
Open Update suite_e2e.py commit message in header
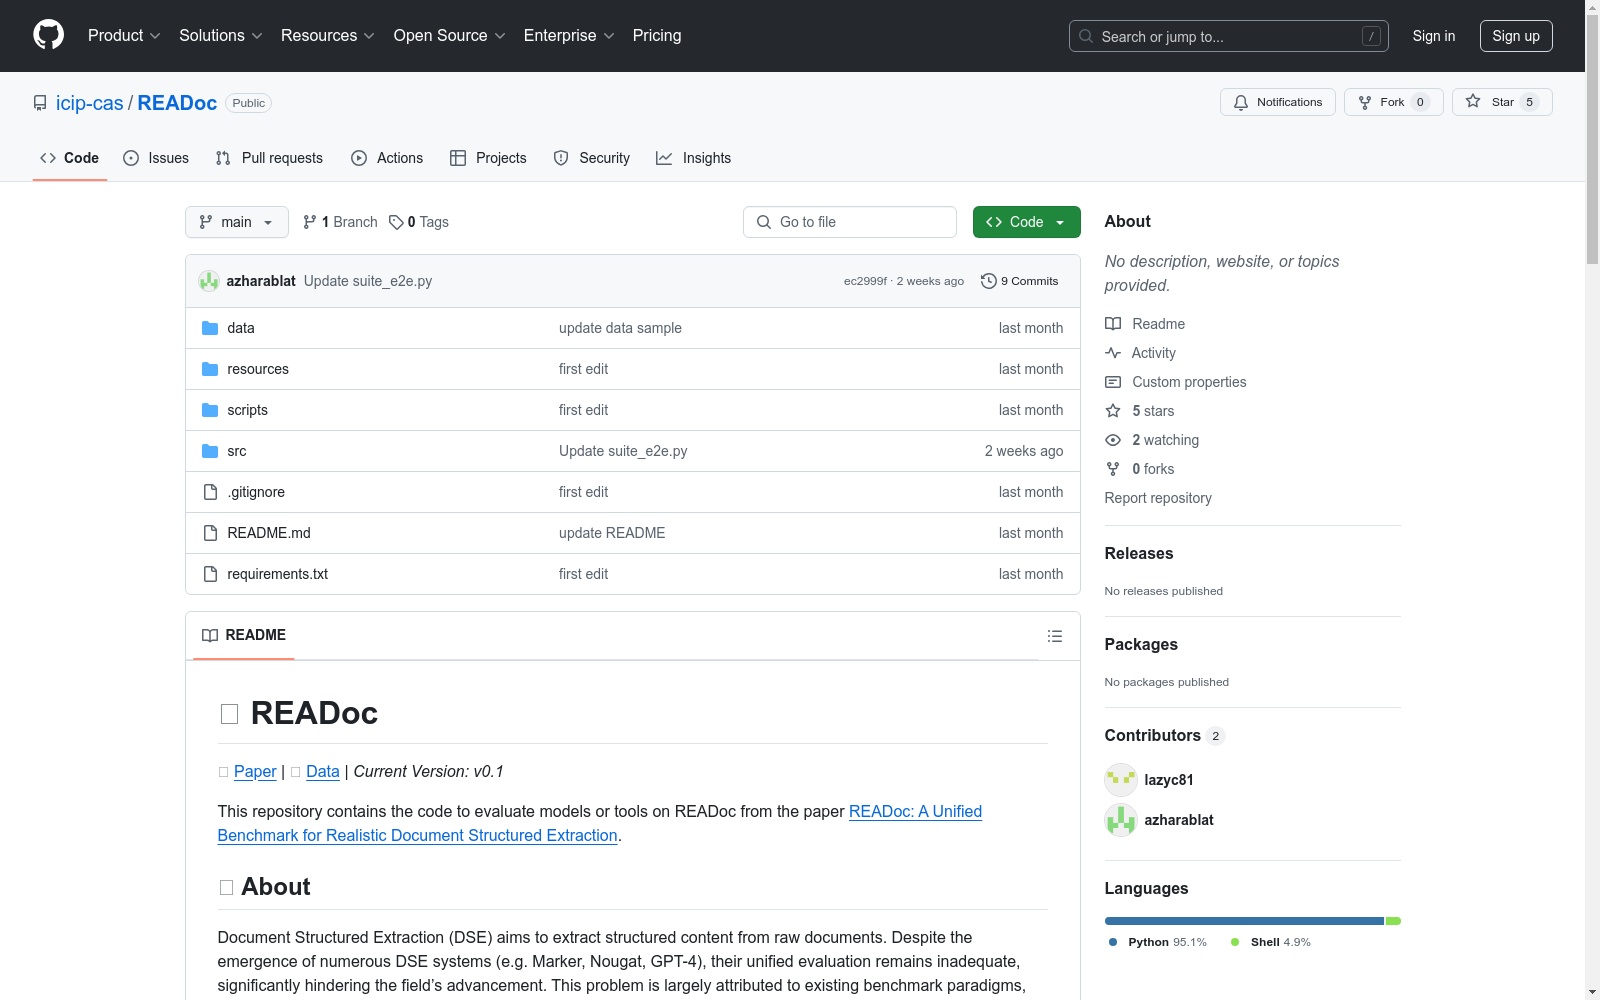pos(368,281)
